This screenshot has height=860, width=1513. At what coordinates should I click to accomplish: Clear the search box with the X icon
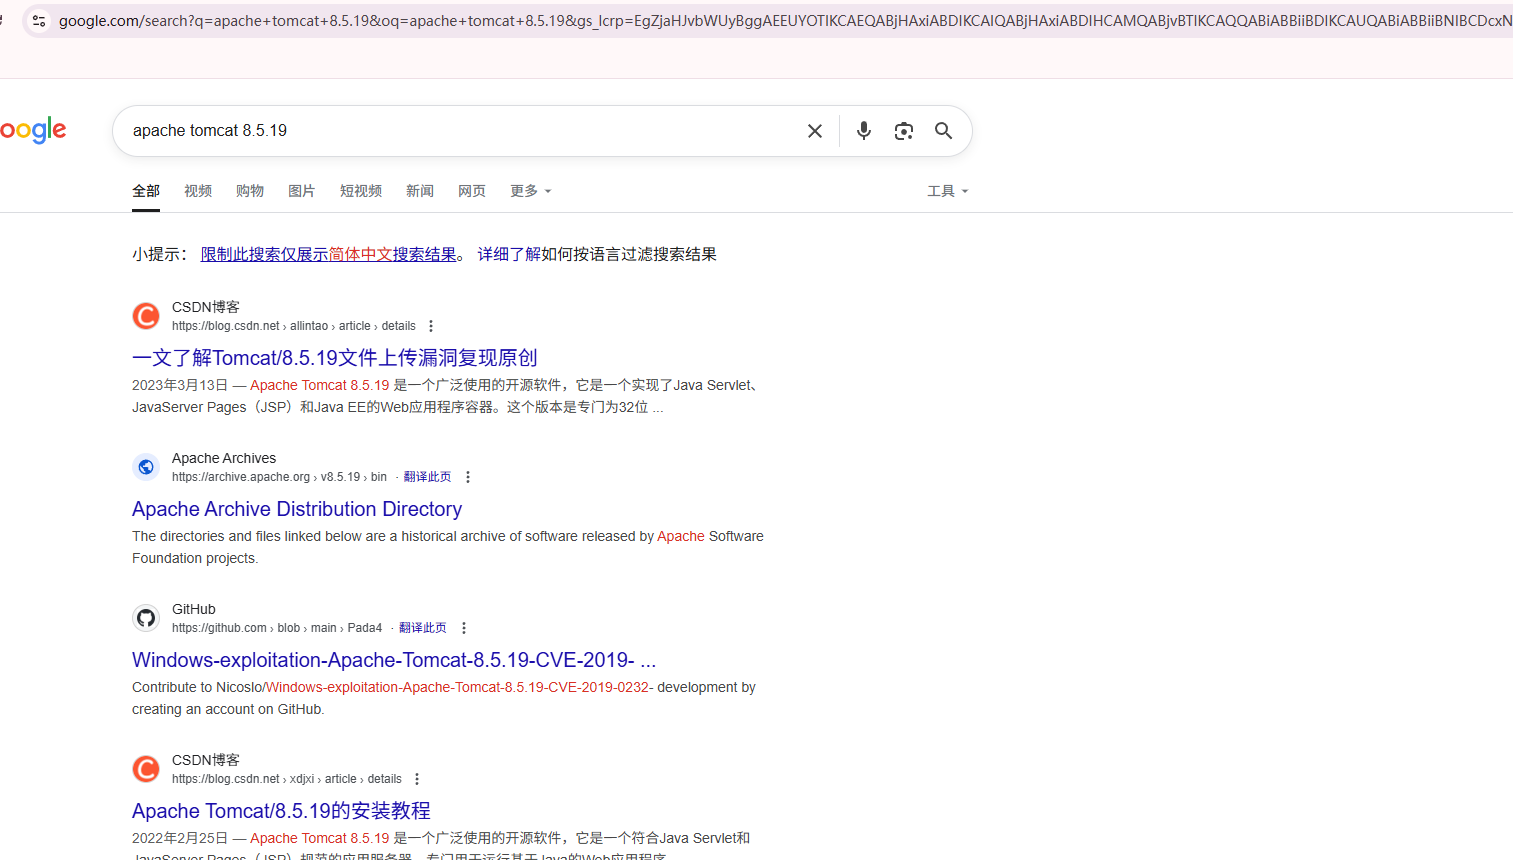(815, 131)
